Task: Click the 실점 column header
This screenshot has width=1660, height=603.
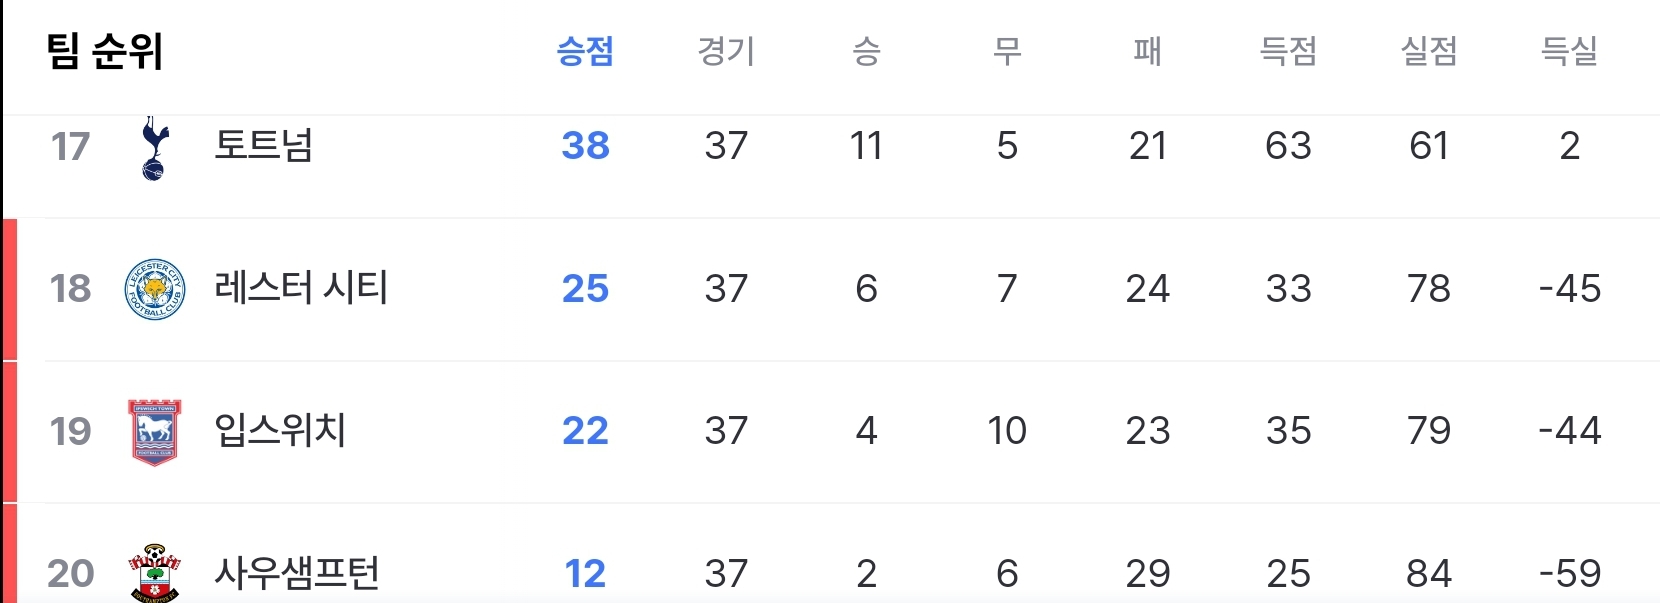Action: point(1429,50)
